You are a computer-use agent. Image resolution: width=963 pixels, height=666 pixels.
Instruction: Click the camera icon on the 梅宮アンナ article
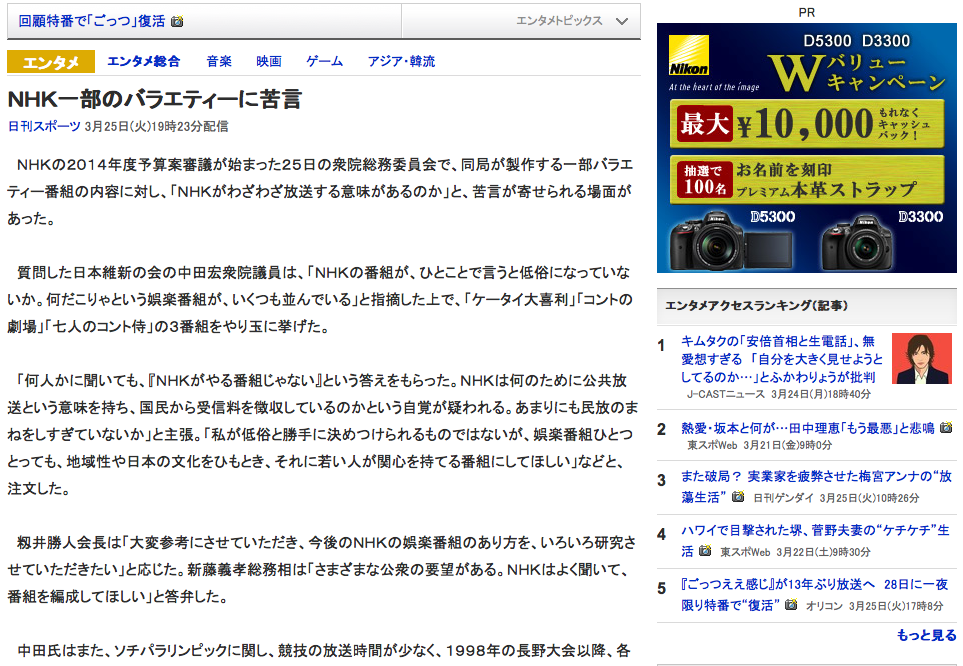736,495
